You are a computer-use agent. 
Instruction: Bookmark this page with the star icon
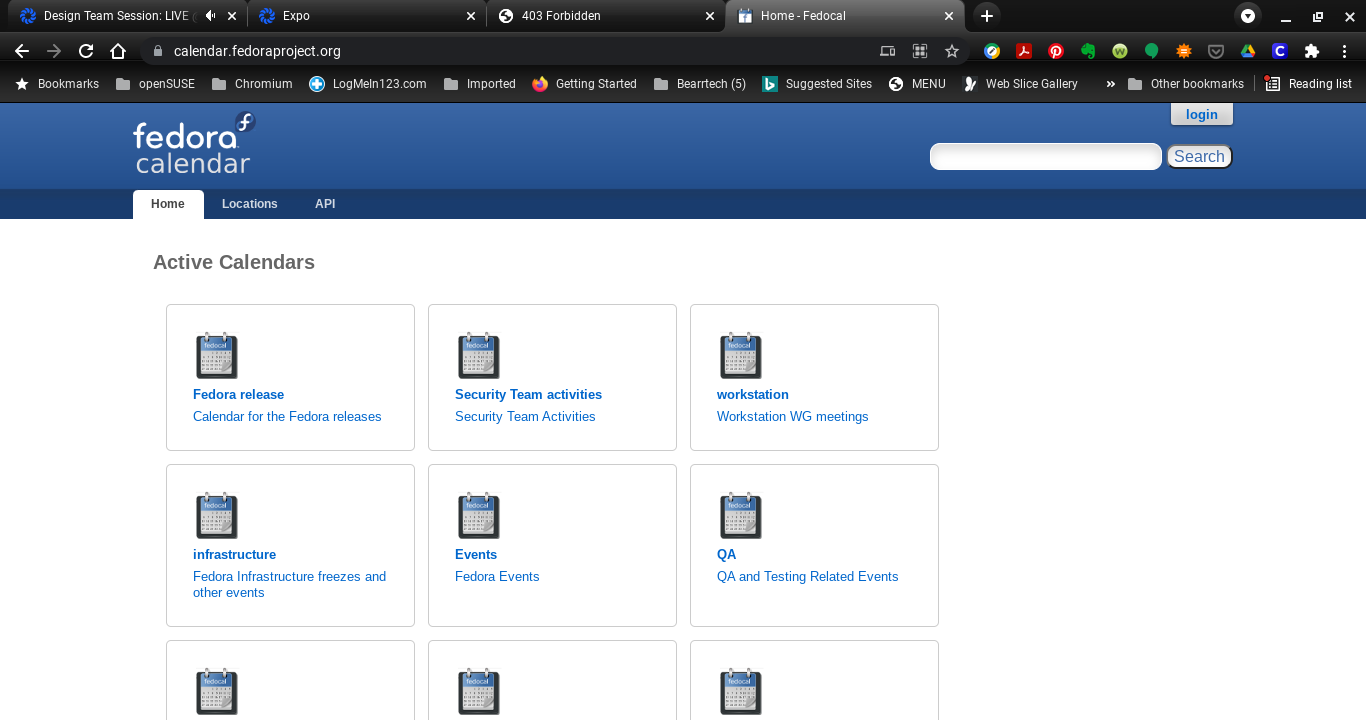click(952, 51)
